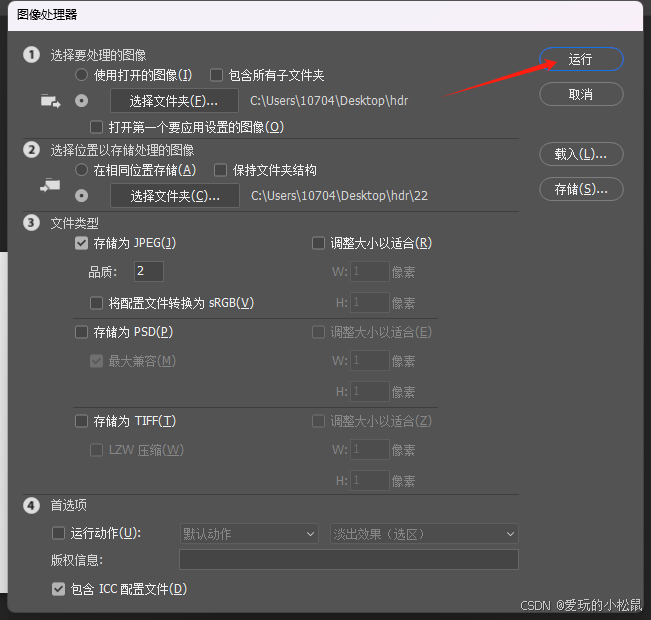651x620 pixels.
Task: Enable 包含所有子文件夹 checkbox
Action: click(216, 75)
